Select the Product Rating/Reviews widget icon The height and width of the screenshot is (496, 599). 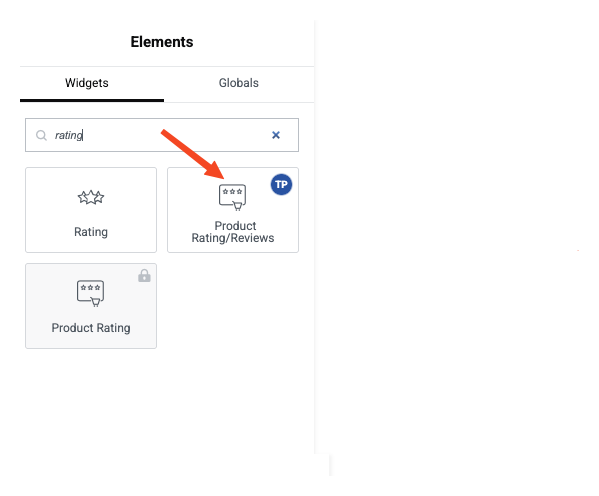pyautogui.click(x=232, y=197)
